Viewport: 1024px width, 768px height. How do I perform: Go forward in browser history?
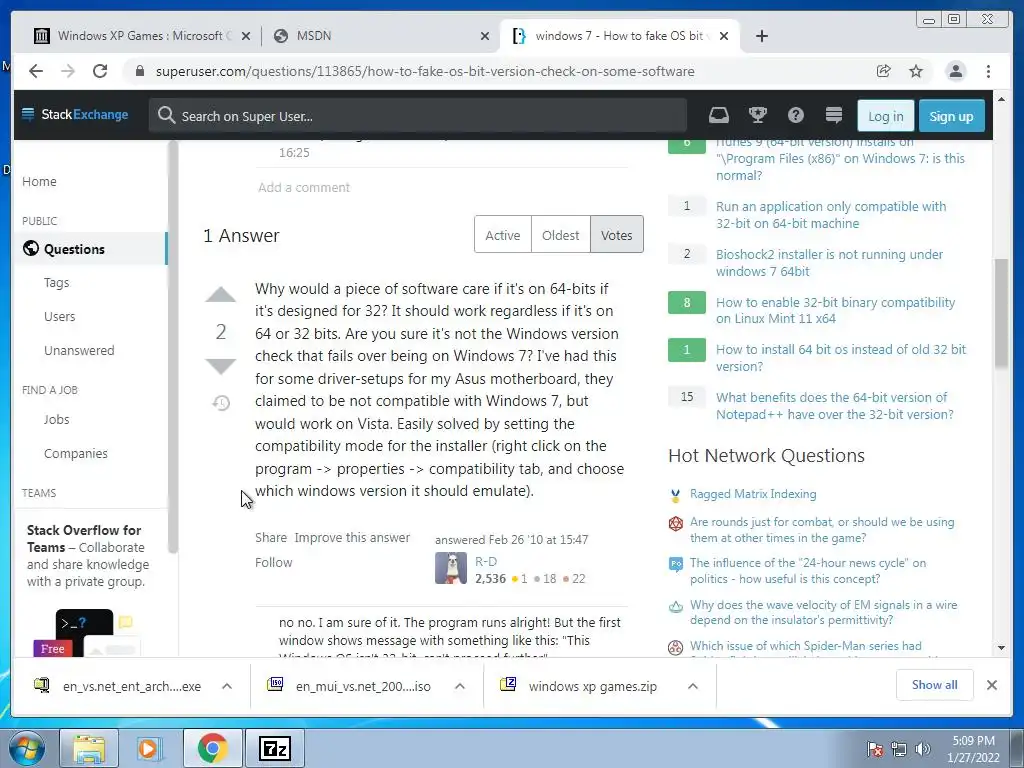pos(68,71)
